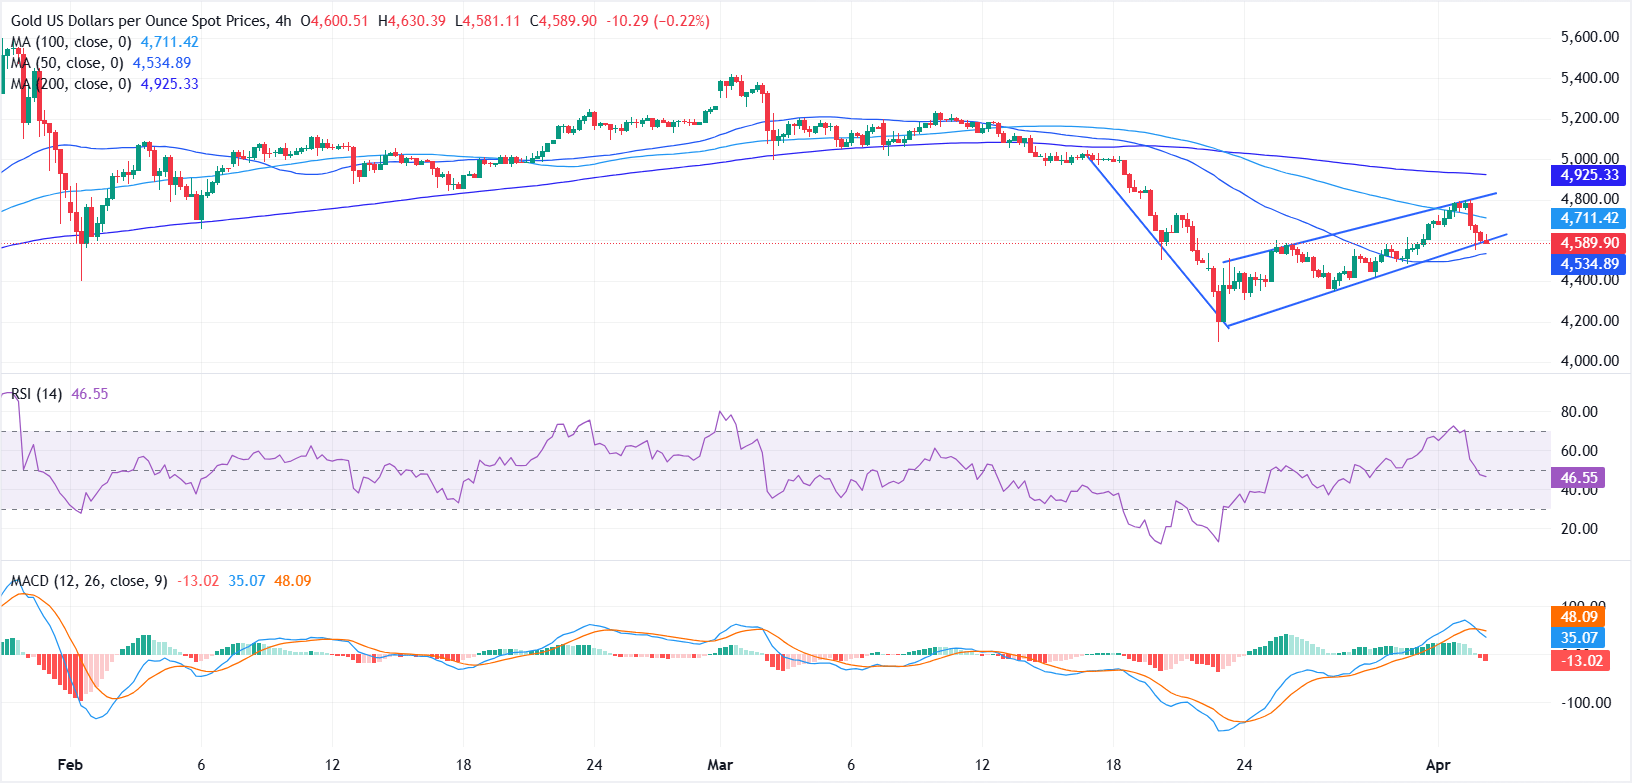Open the RSI (14) indicator label
Image resolution: width=1632 pixels, height=783 pixels.
pyautogui.click(x=36, y=394)
